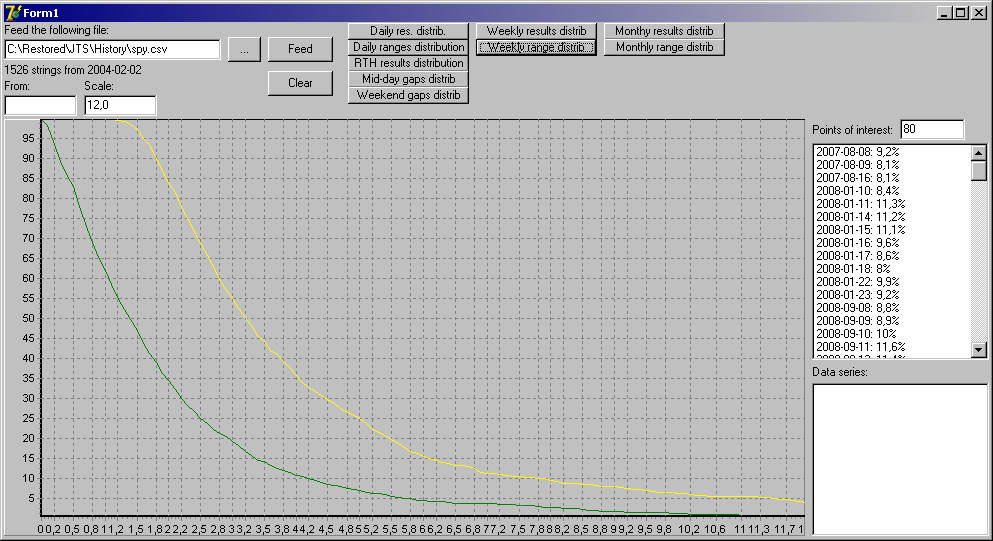Show Mid-day gaps distrib
993x541 pixels.
click(408, 79)
